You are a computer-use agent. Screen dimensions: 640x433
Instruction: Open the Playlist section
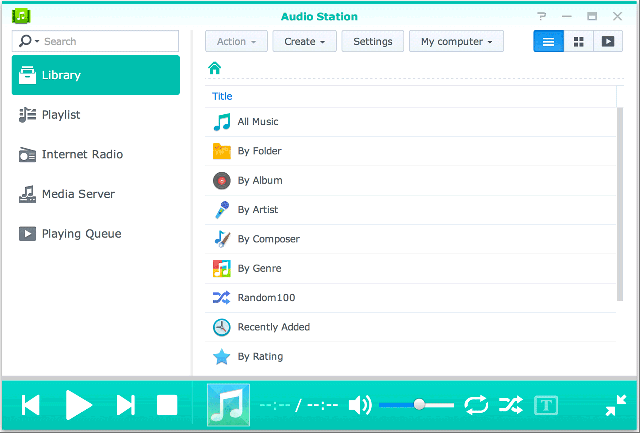point(96,115)
